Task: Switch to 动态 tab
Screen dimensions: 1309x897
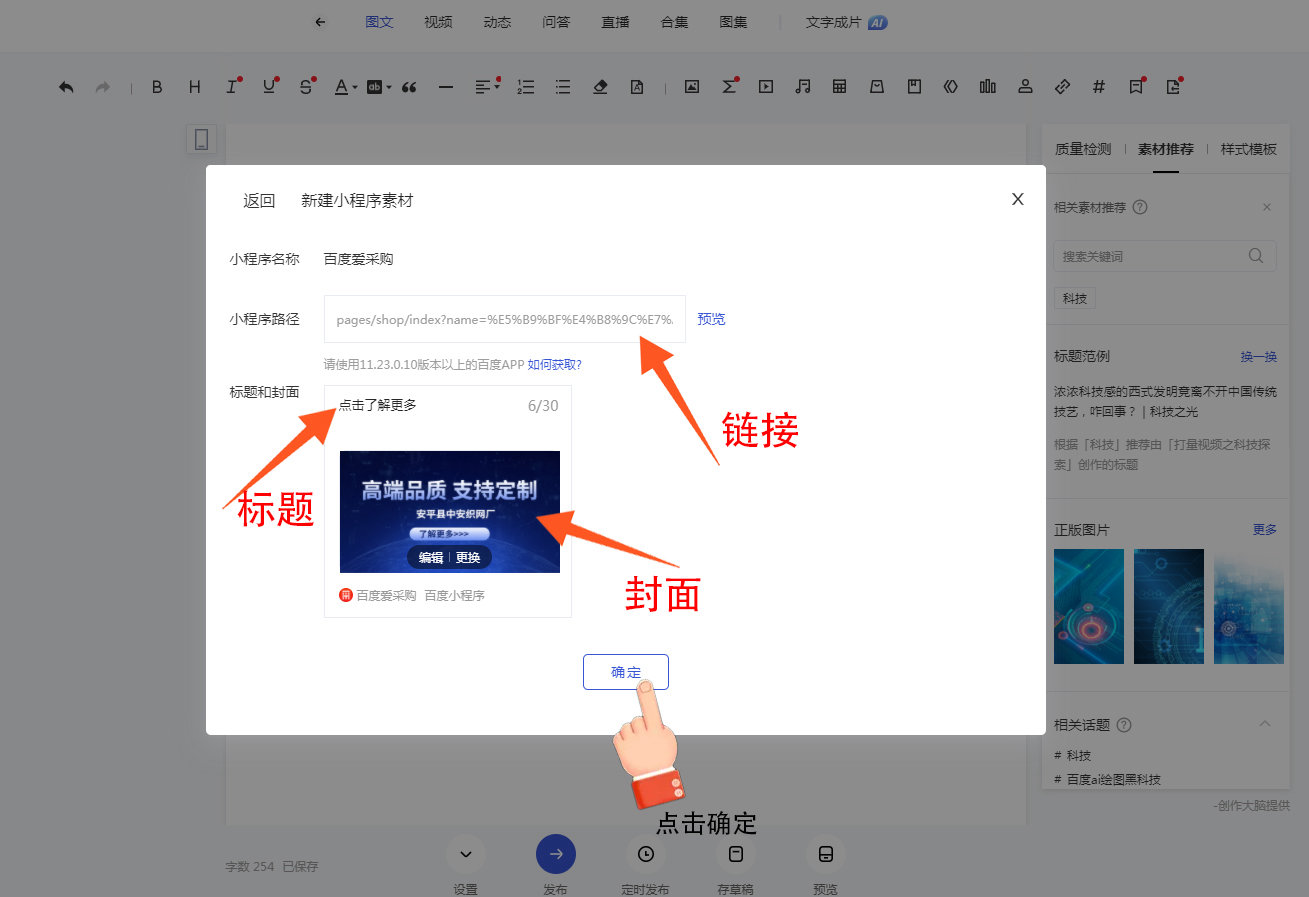Action: [x=497, y=22]
